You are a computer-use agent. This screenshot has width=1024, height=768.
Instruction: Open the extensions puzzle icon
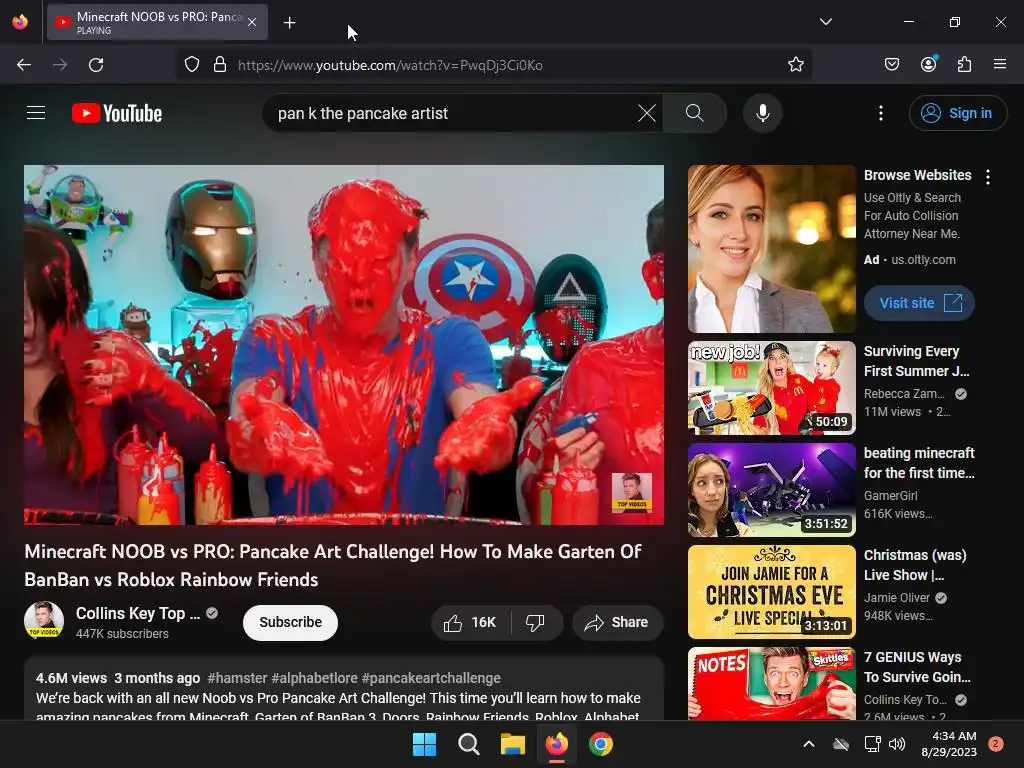(965, 65)
